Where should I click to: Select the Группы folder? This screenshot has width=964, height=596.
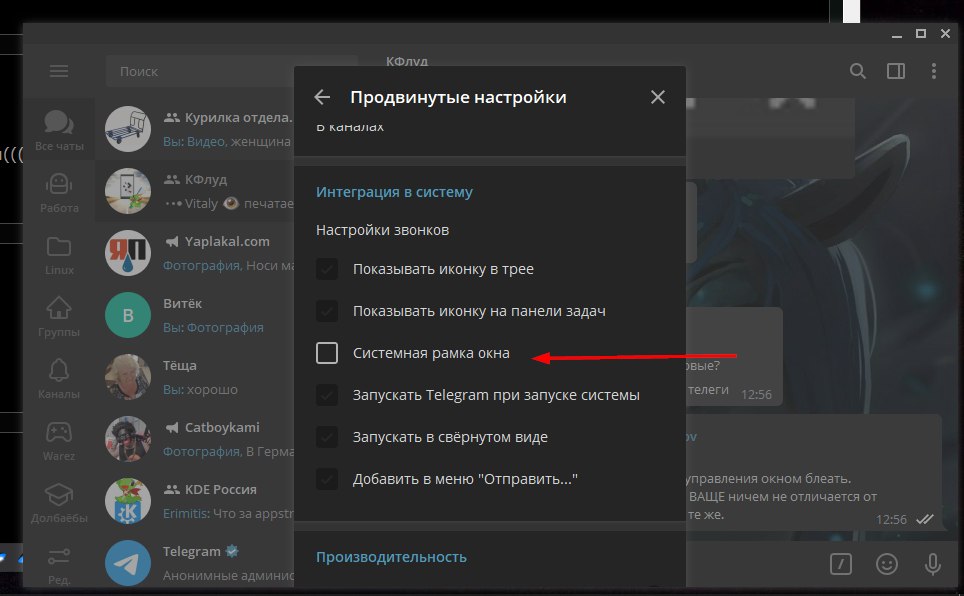[59, 316]
